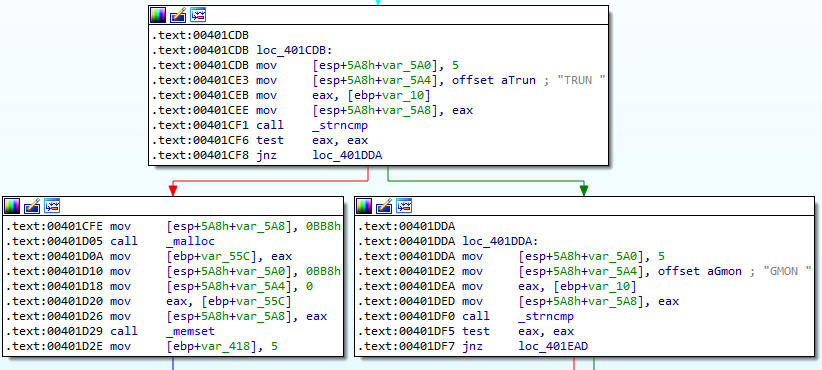Click var_55C at line 00401D20
Viewport: 822px width, 370px height.
pyautogui.click(x=261, y=301)
